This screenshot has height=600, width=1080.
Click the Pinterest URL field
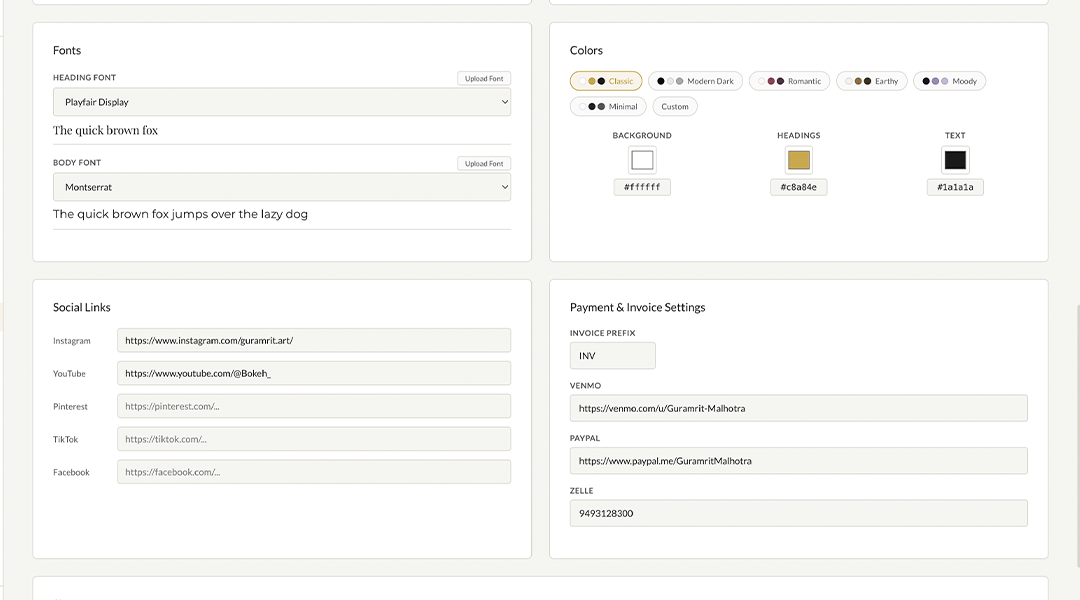coord(314,406)
